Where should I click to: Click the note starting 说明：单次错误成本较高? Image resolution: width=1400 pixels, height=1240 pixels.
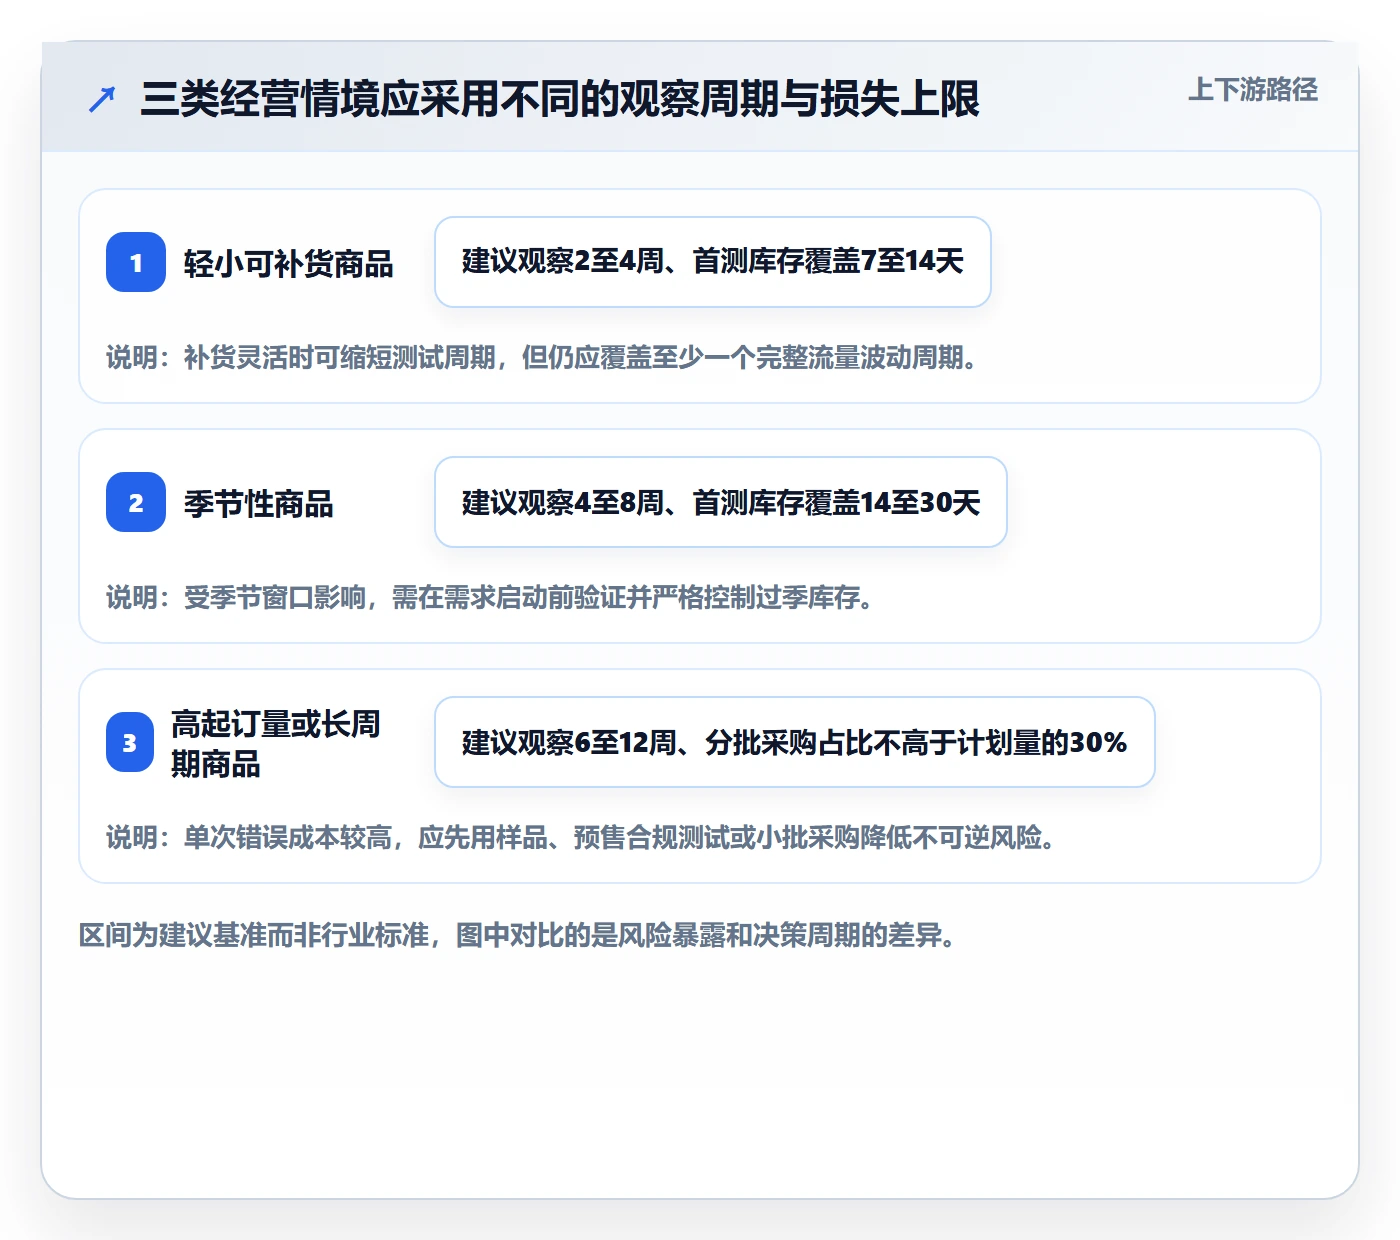(x=580, y=837)
